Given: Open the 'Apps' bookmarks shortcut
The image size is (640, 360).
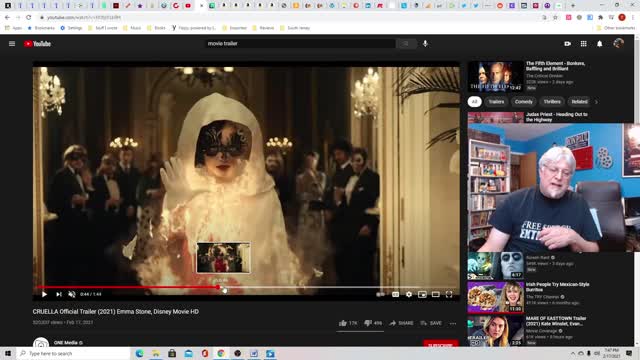Looking at the screenshot, I should pos(13,28).
